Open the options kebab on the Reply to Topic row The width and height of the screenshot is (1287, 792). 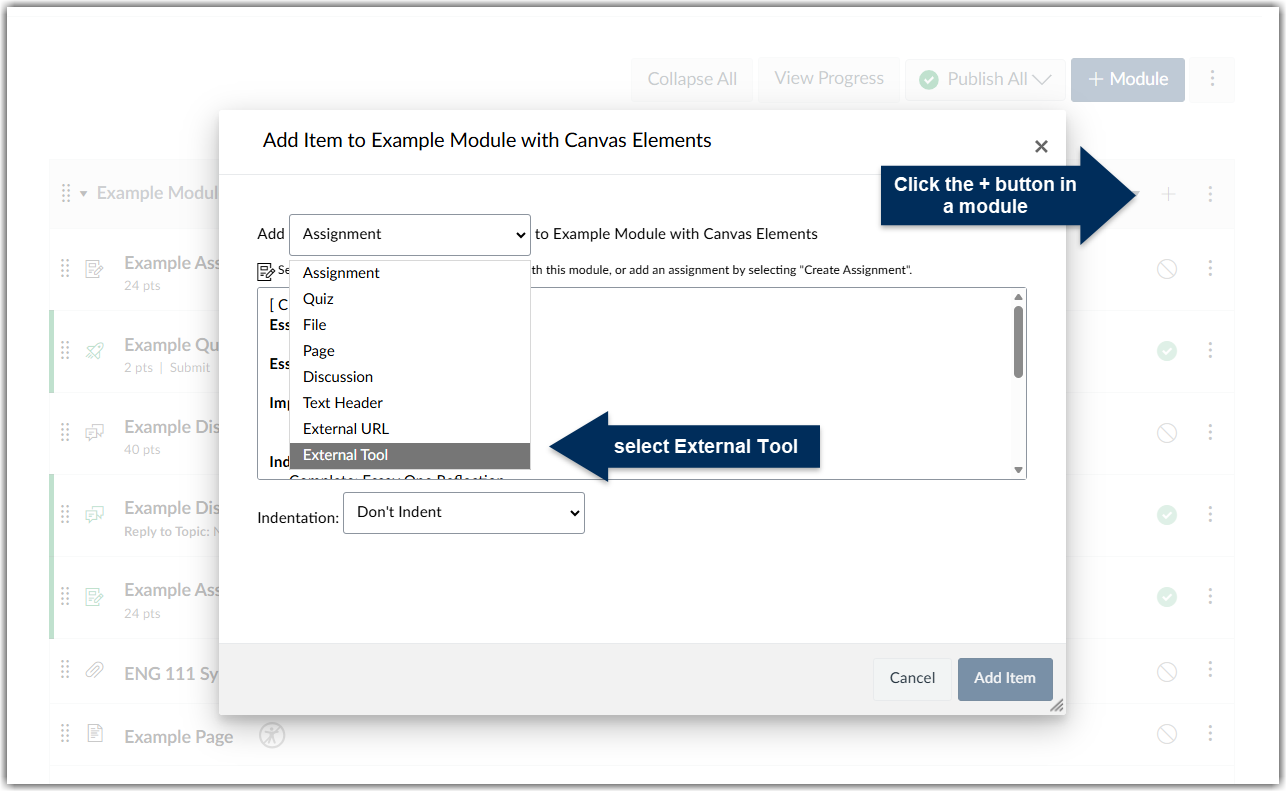click(x=1210, y=515)
